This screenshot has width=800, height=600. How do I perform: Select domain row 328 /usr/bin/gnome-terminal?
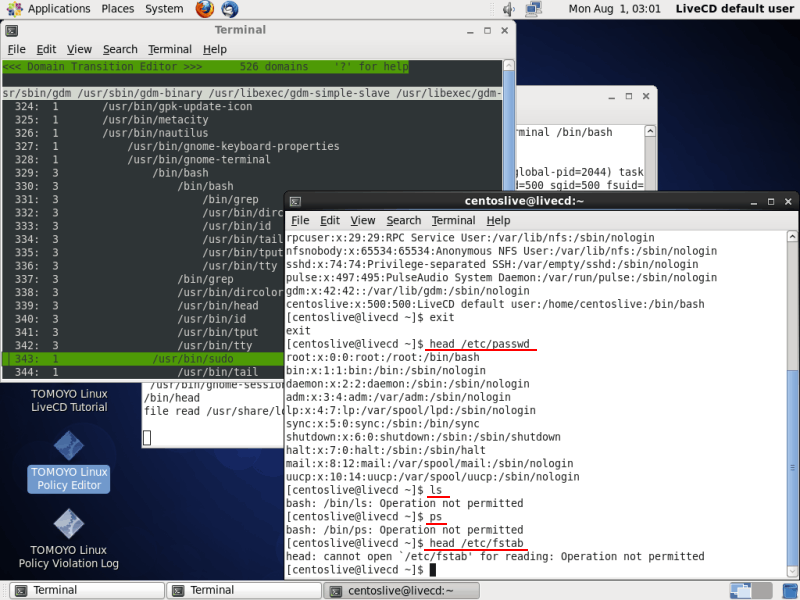click(252, 160)
